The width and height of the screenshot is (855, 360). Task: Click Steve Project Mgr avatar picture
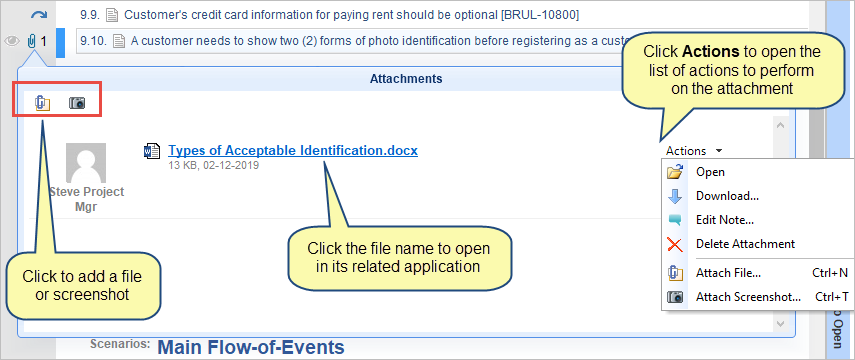click(x=86, y=163)
